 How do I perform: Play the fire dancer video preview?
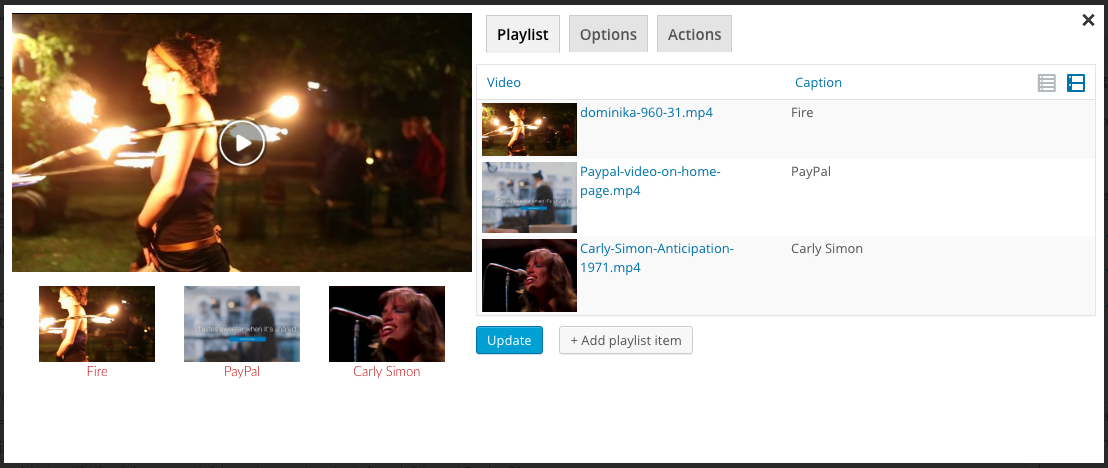(x=242, y=143)
